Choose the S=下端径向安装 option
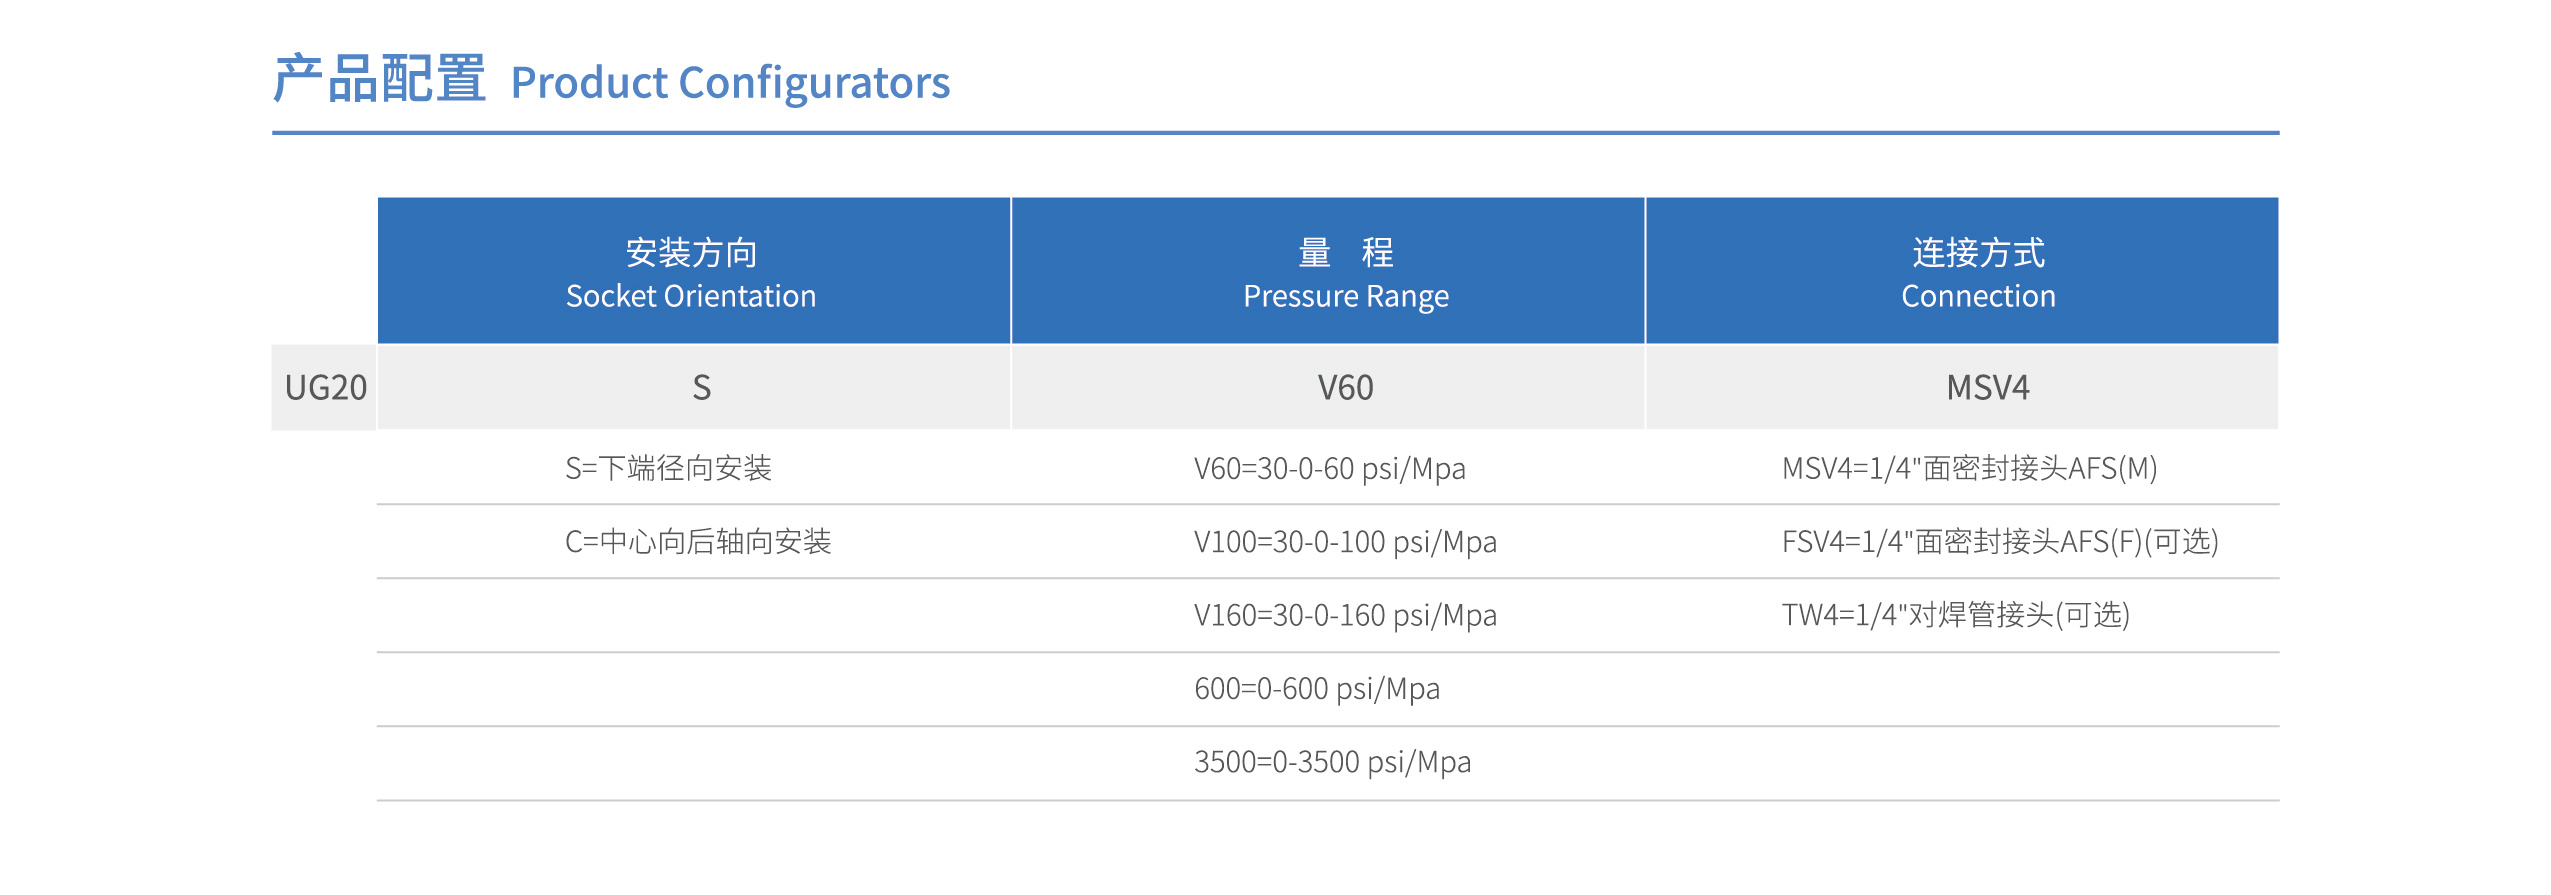This screenshot has height=895, width=2551. coord(668,468)
